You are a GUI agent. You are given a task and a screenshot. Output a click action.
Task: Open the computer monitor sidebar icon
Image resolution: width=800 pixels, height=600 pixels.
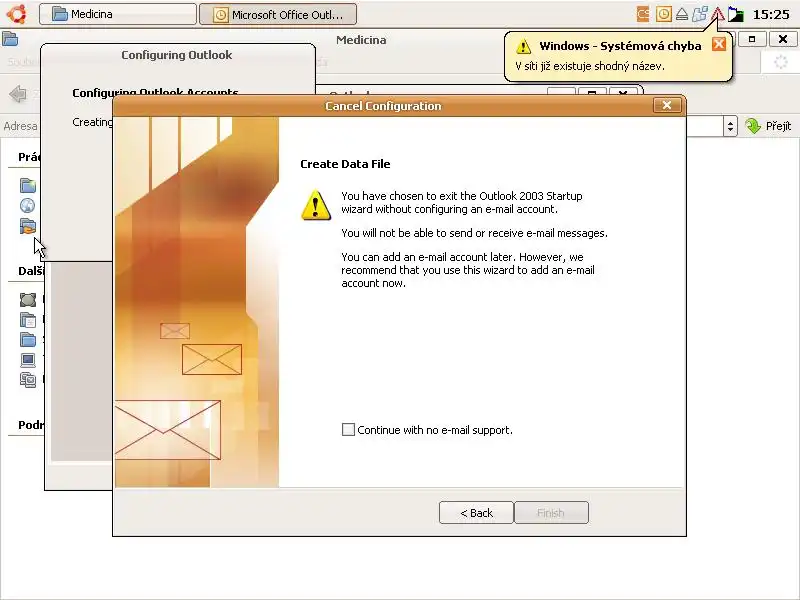(x=28, y=360)
